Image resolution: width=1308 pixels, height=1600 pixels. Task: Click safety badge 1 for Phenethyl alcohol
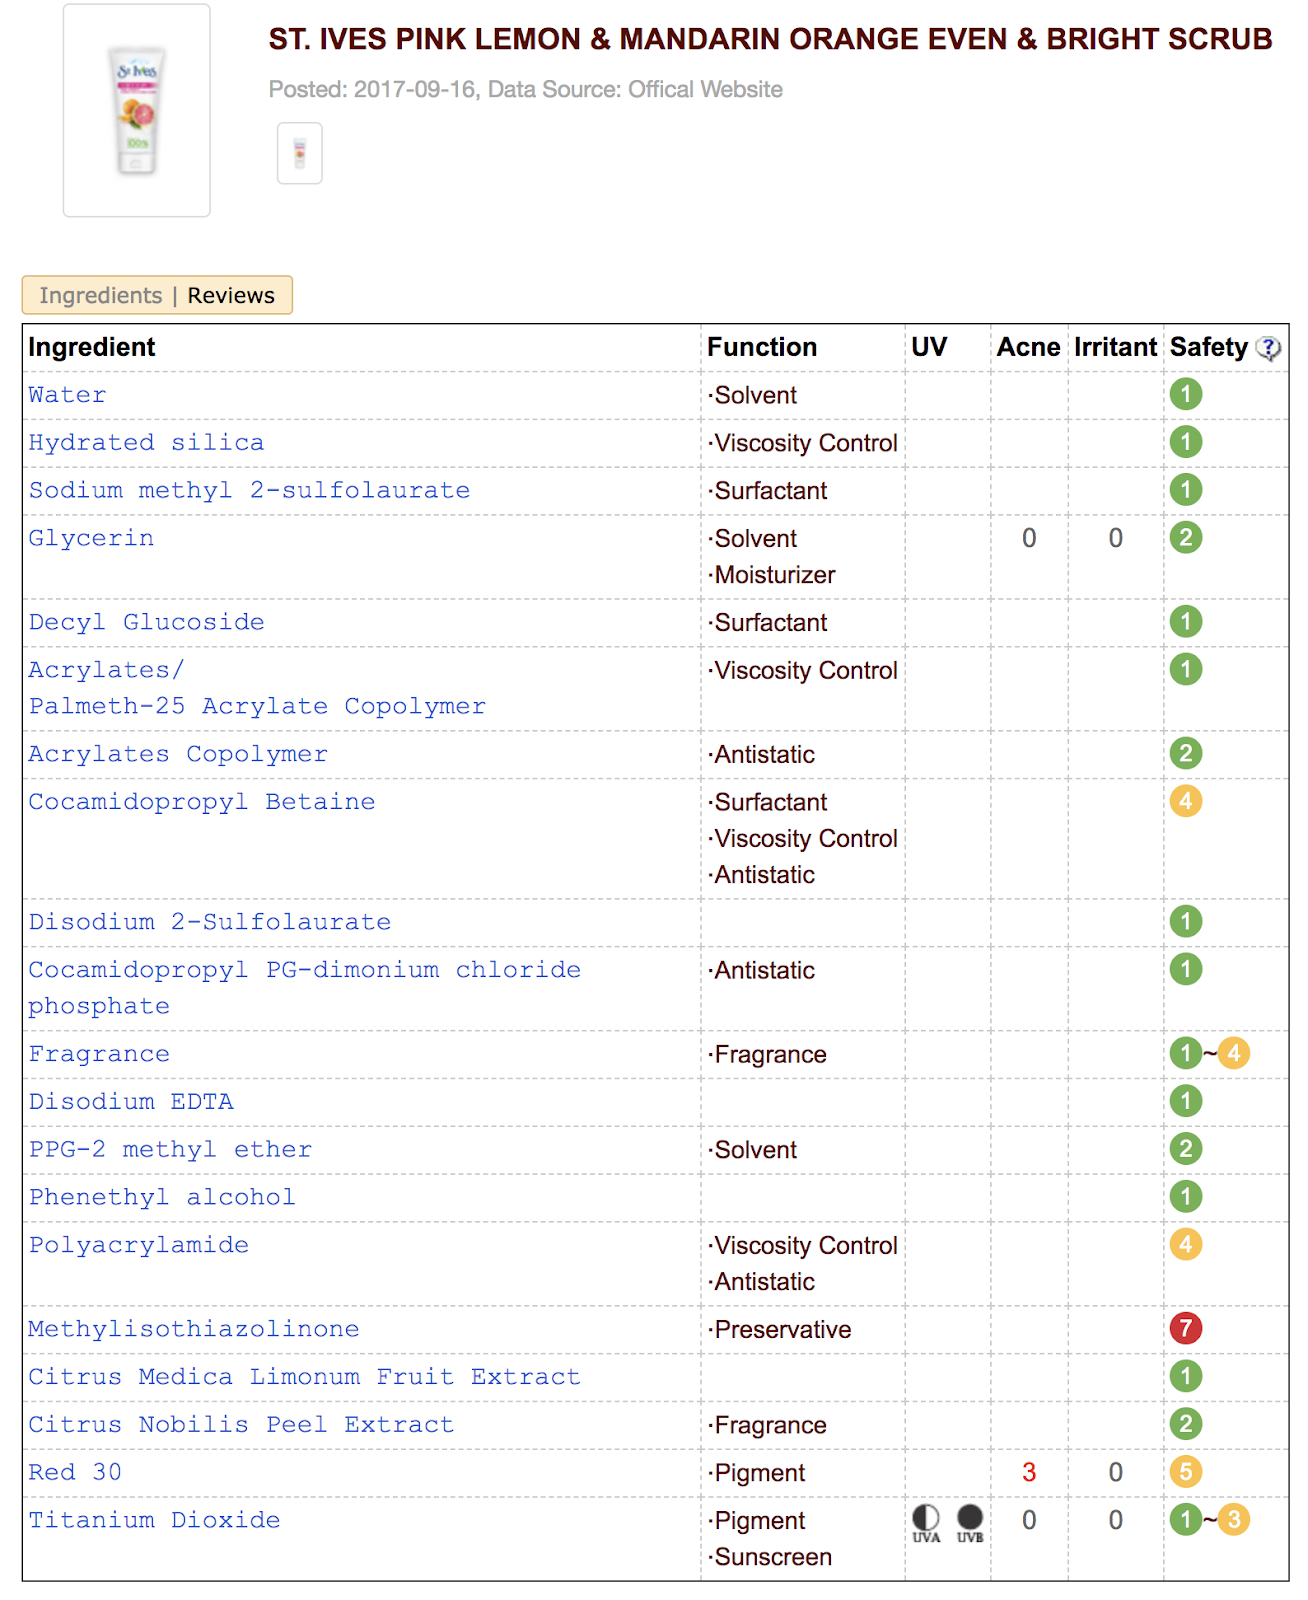(x=1186, y=1197)
